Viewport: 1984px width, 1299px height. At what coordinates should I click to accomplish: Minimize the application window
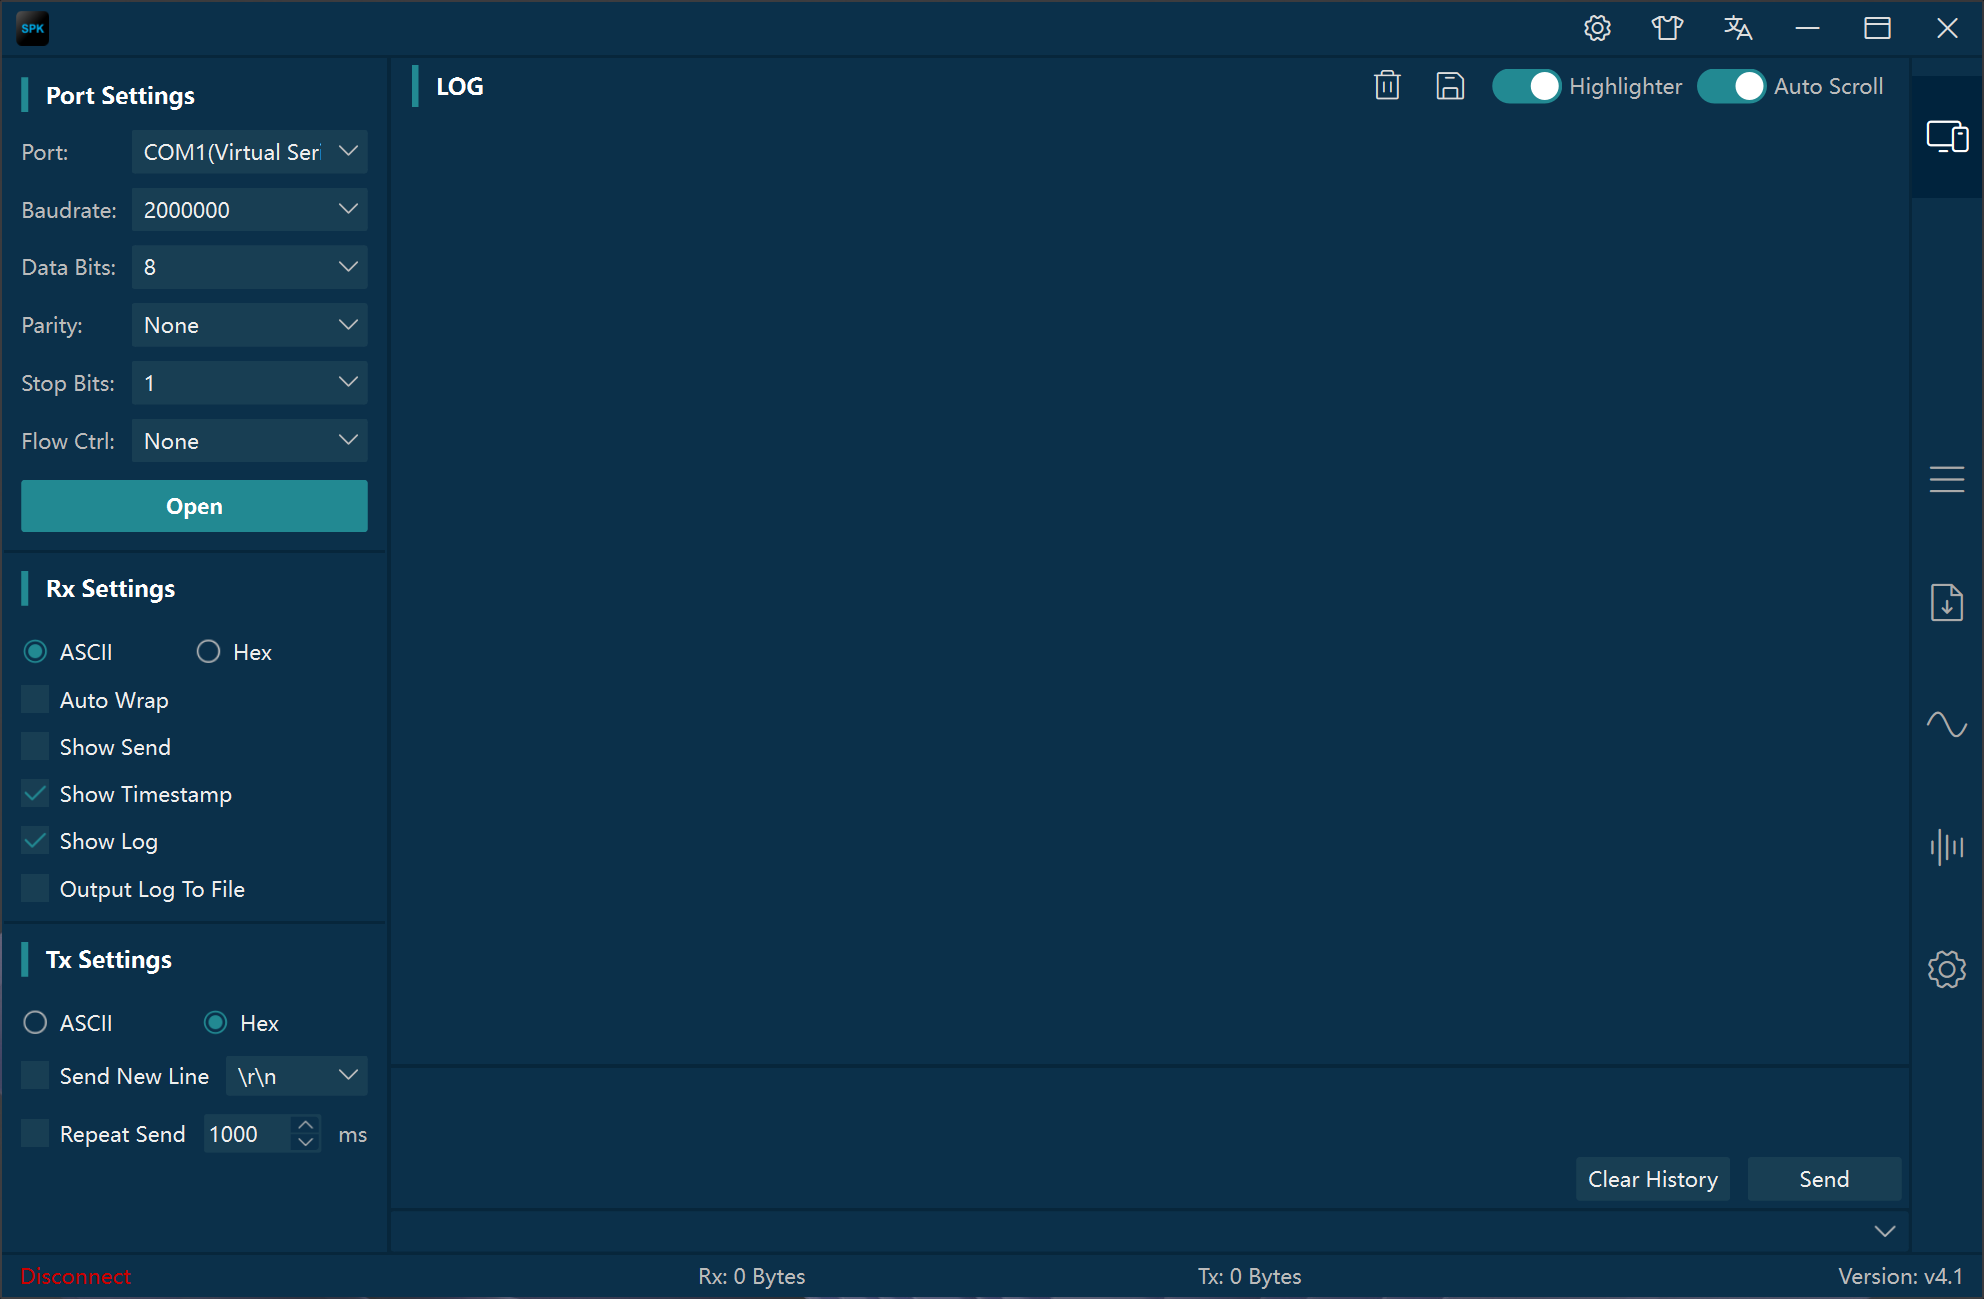1807,28
